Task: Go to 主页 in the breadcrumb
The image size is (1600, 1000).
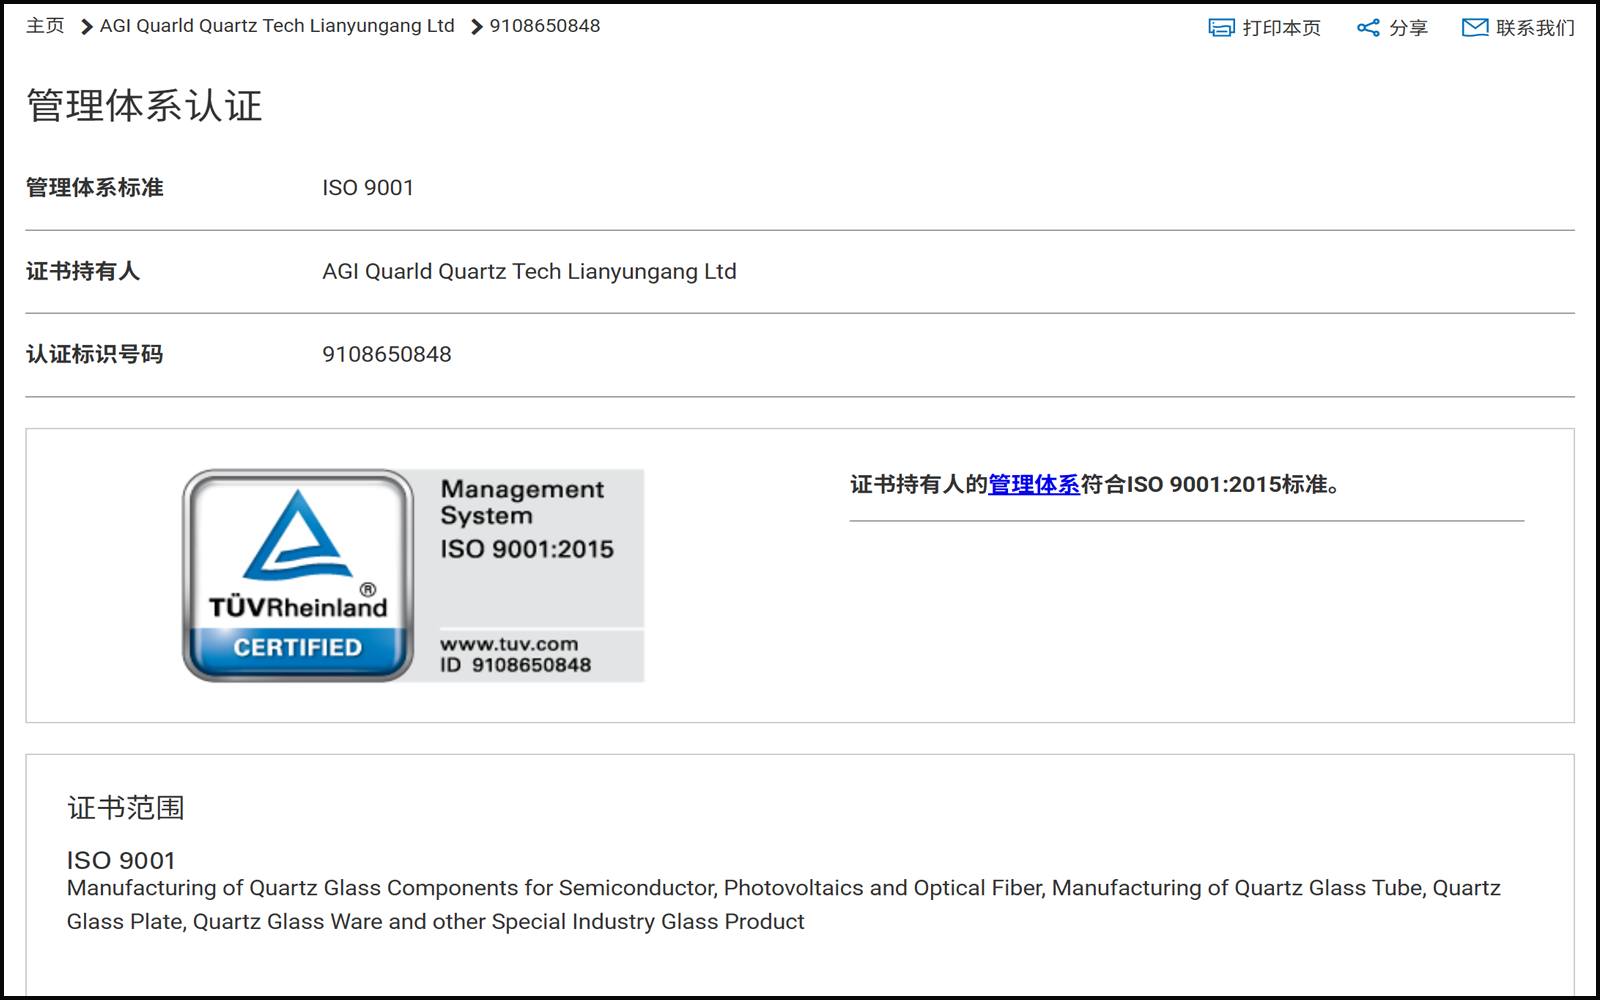Action: [x=45, y=26]
